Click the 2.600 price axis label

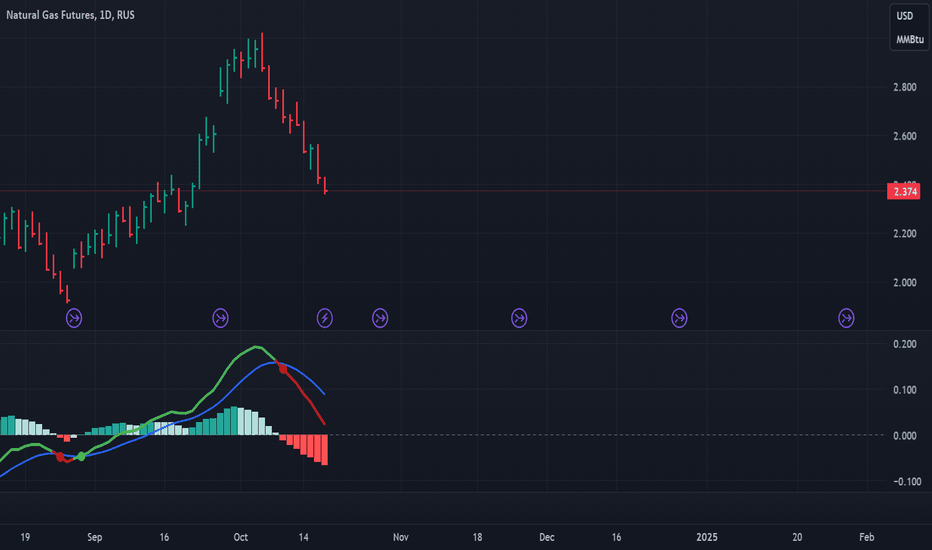[905, 136]
